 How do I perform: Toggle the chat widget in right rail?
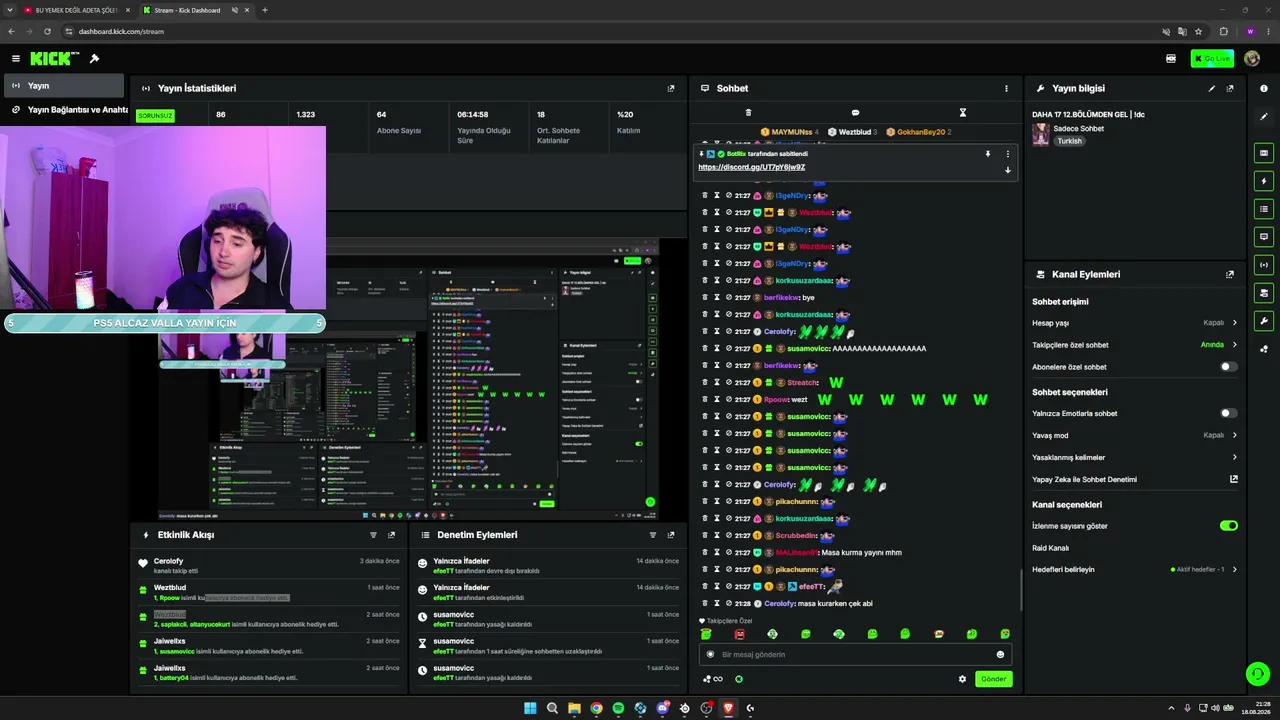click(1264, 237)
